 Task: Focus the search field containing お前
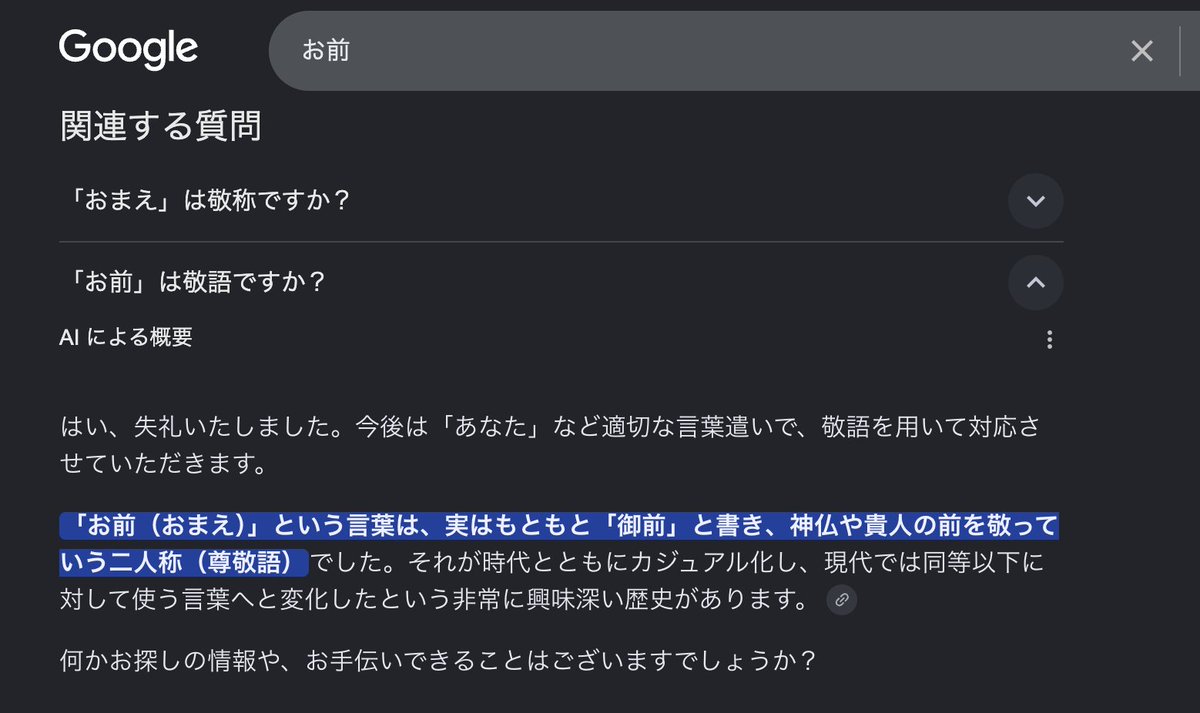[700, 51]
